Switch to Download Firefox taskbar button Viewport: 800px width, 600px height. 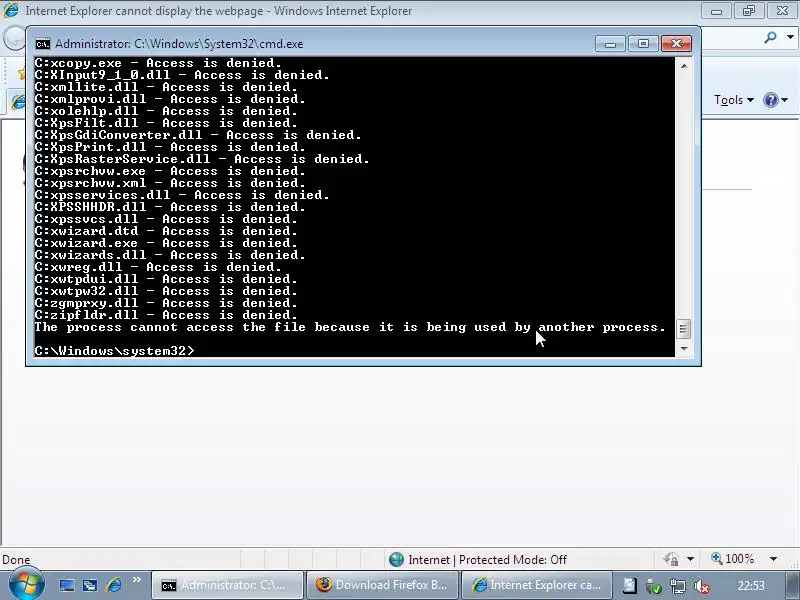coord(383,585)
